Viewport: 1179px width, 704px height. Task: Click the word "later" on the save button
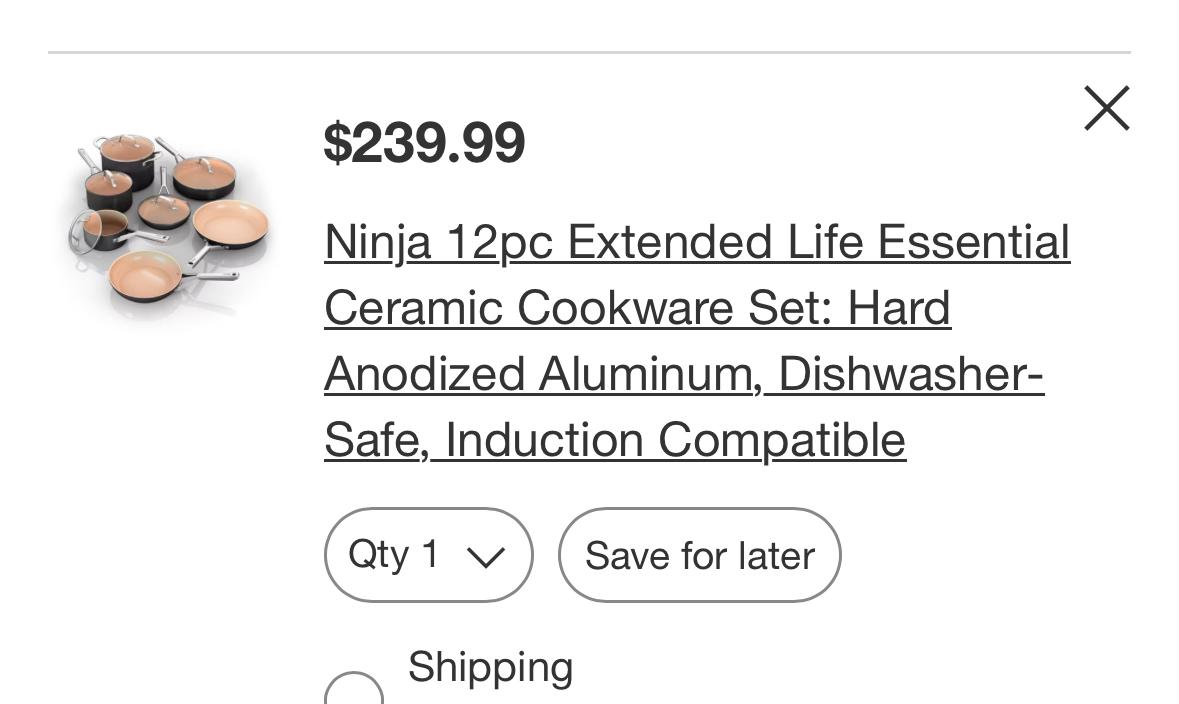(x=776, y=556)
